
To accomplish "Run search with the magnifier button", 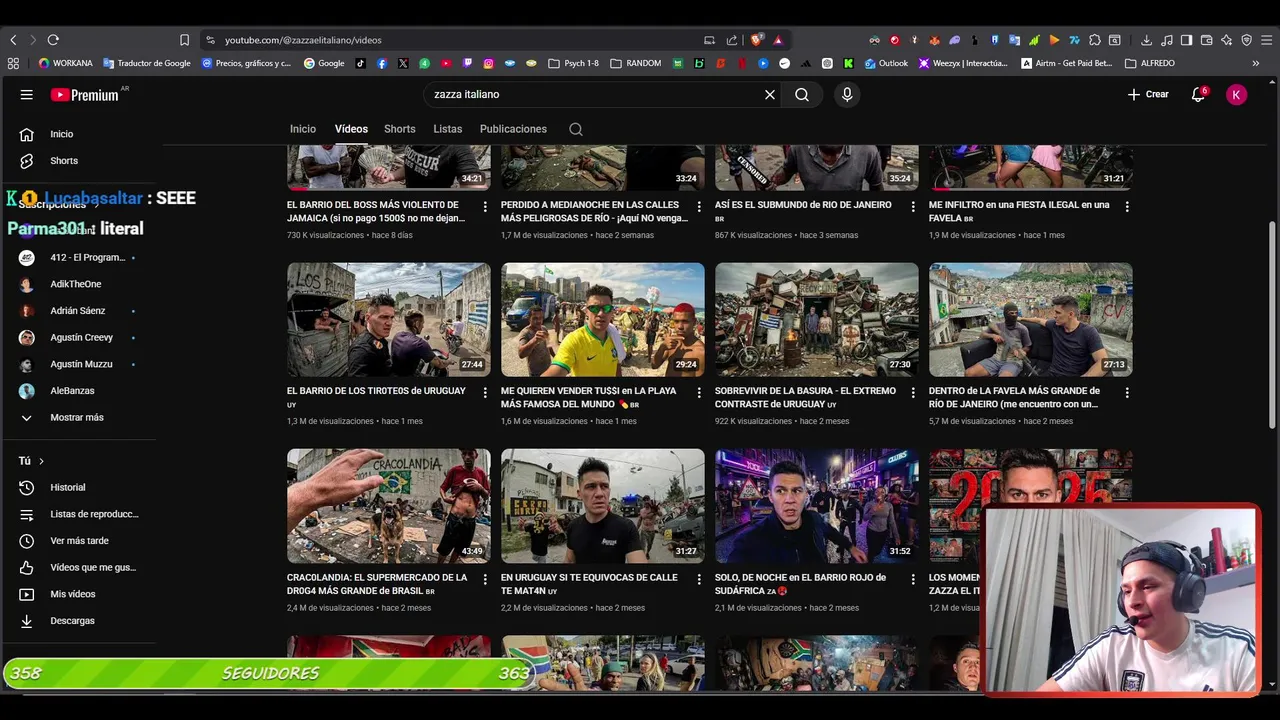I will [802, 94].
